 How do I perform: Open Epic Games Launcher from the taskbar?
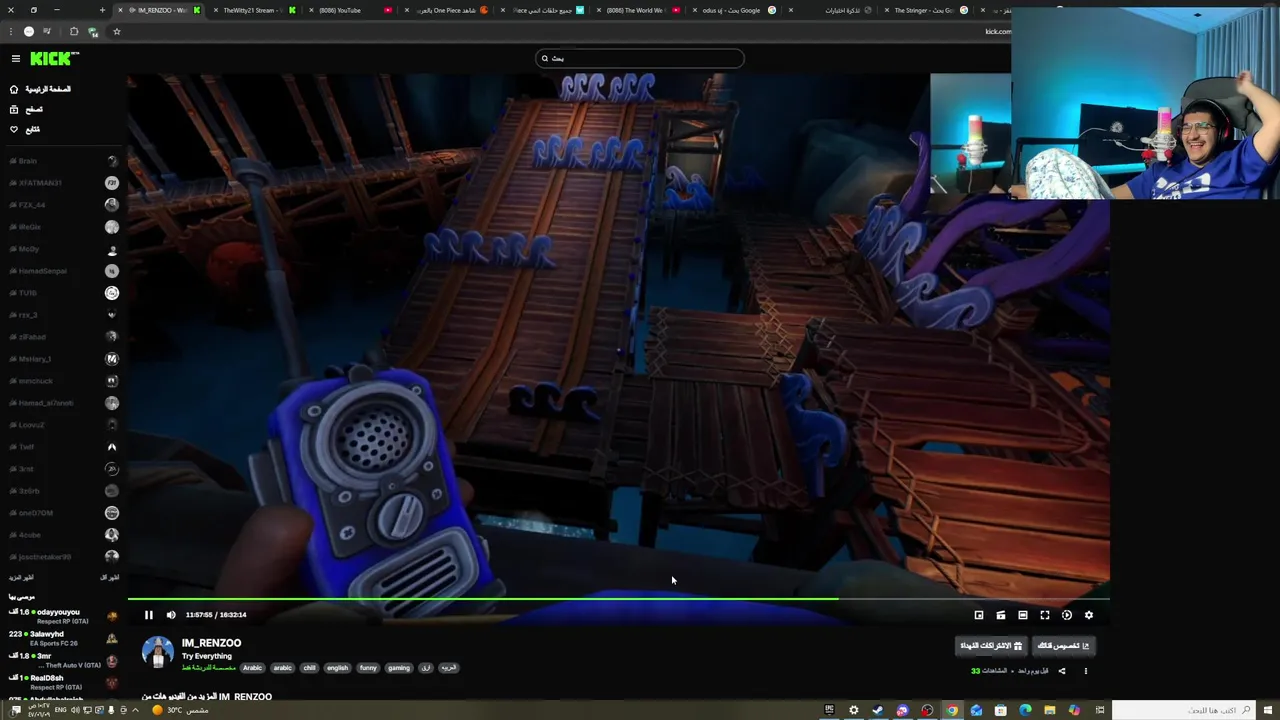point(829,710)
